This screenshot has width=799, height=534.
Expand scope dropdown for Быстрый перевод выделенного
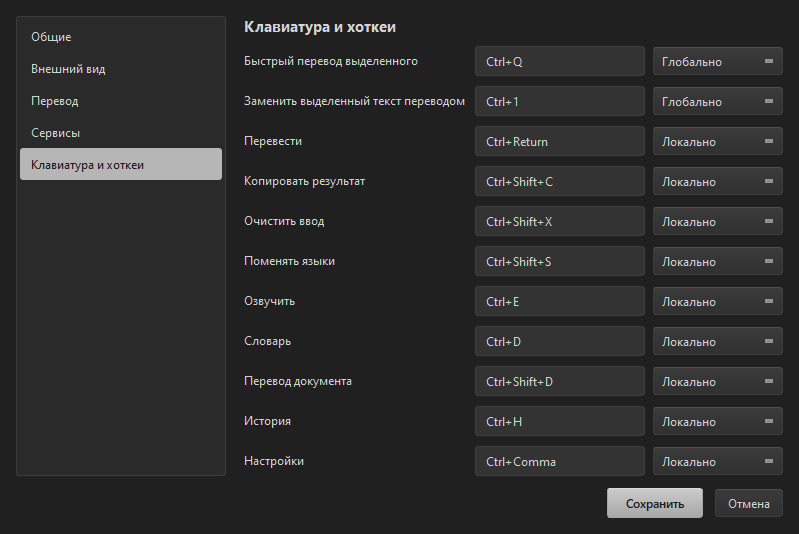tap(717, 61)
